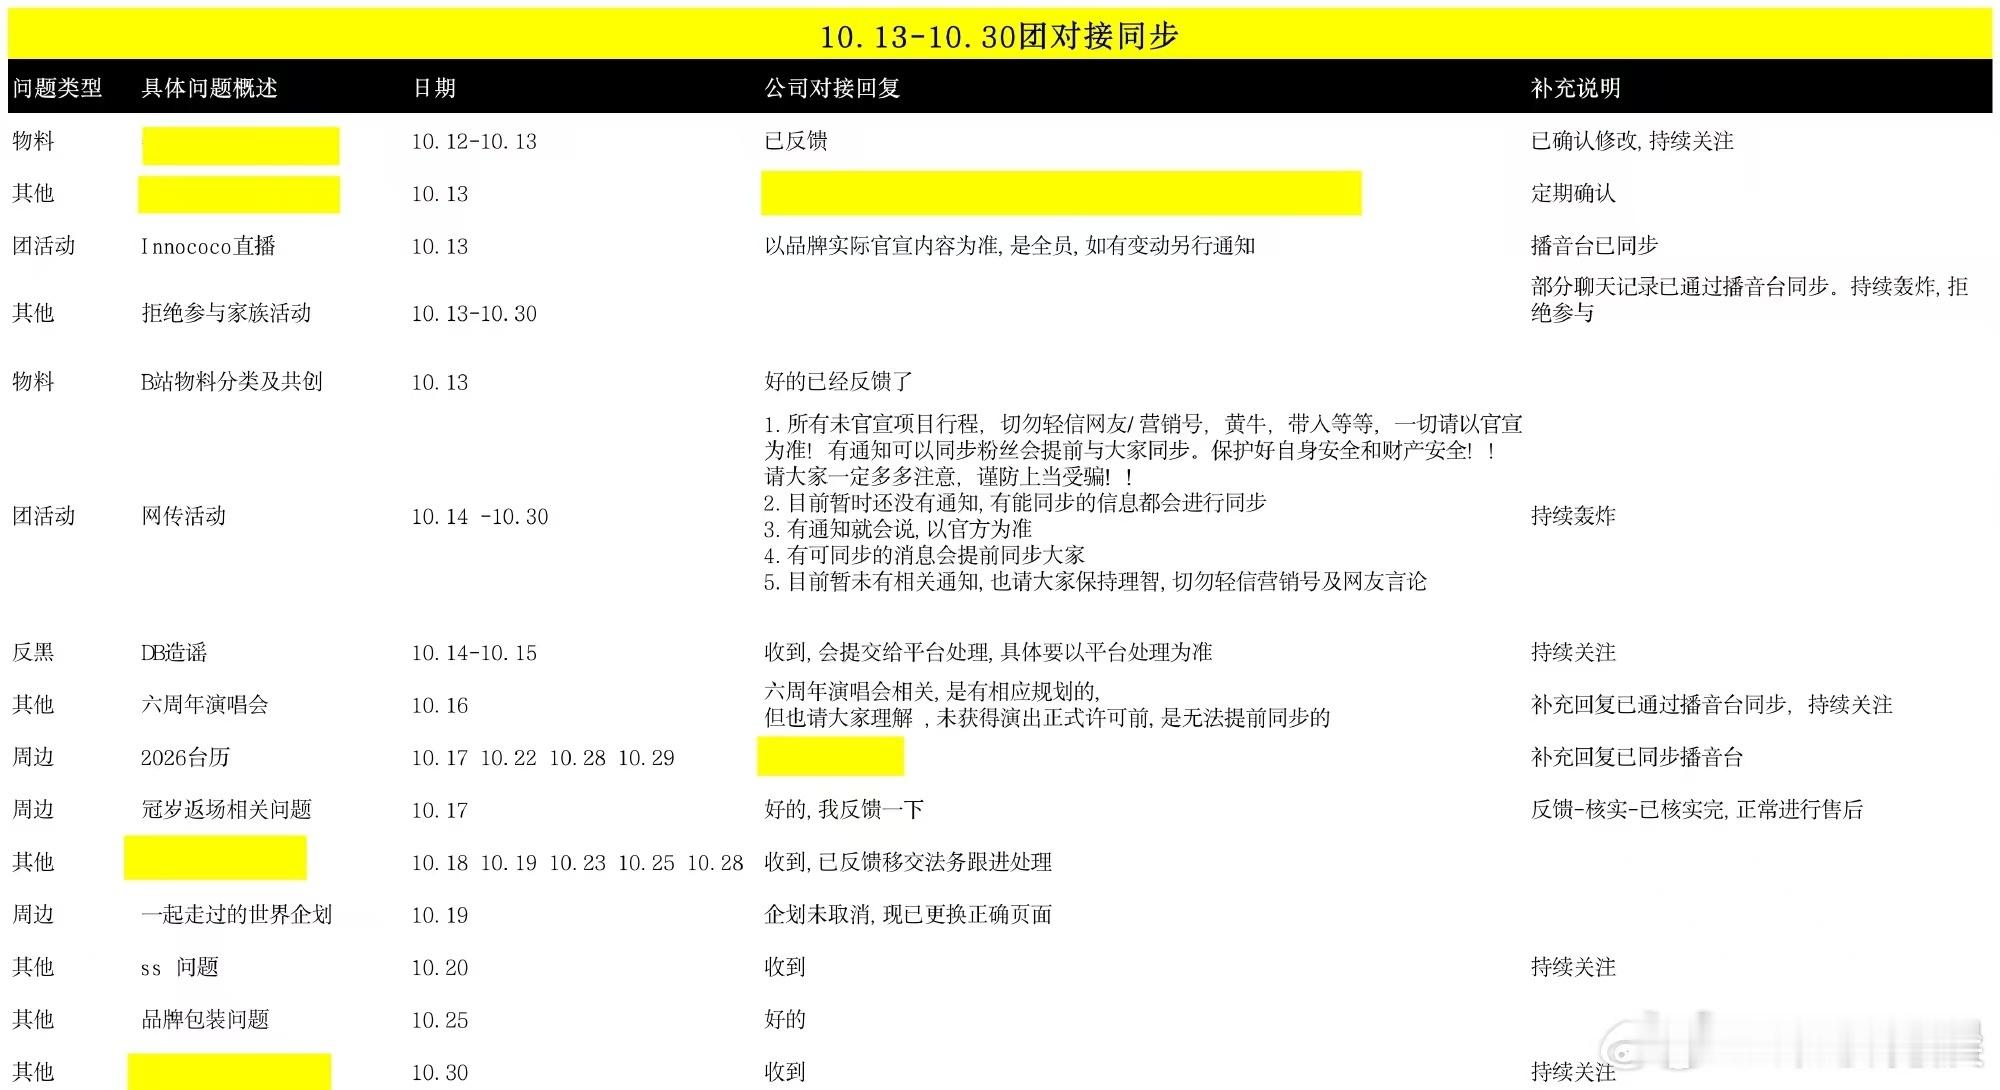Select the "具体问题概述" column header

coord(210,88)
